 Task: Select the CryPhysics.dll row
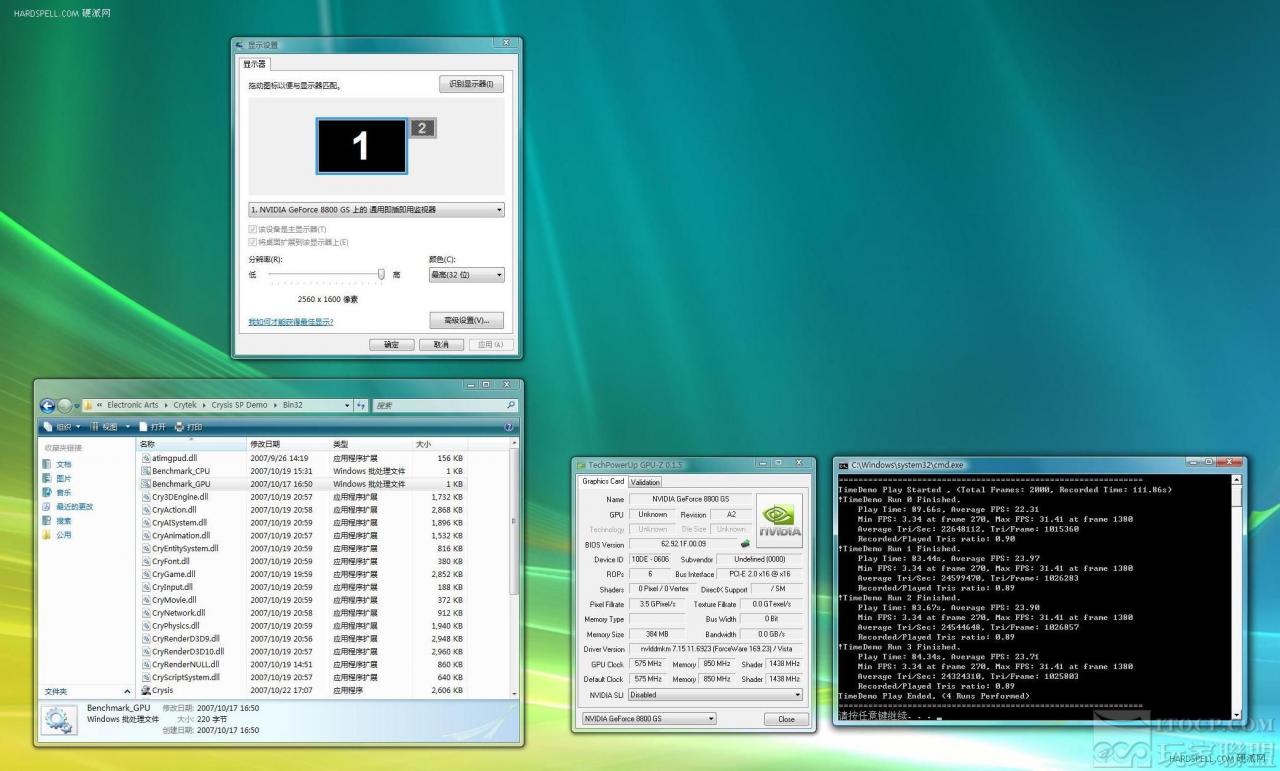click(302, 626)
